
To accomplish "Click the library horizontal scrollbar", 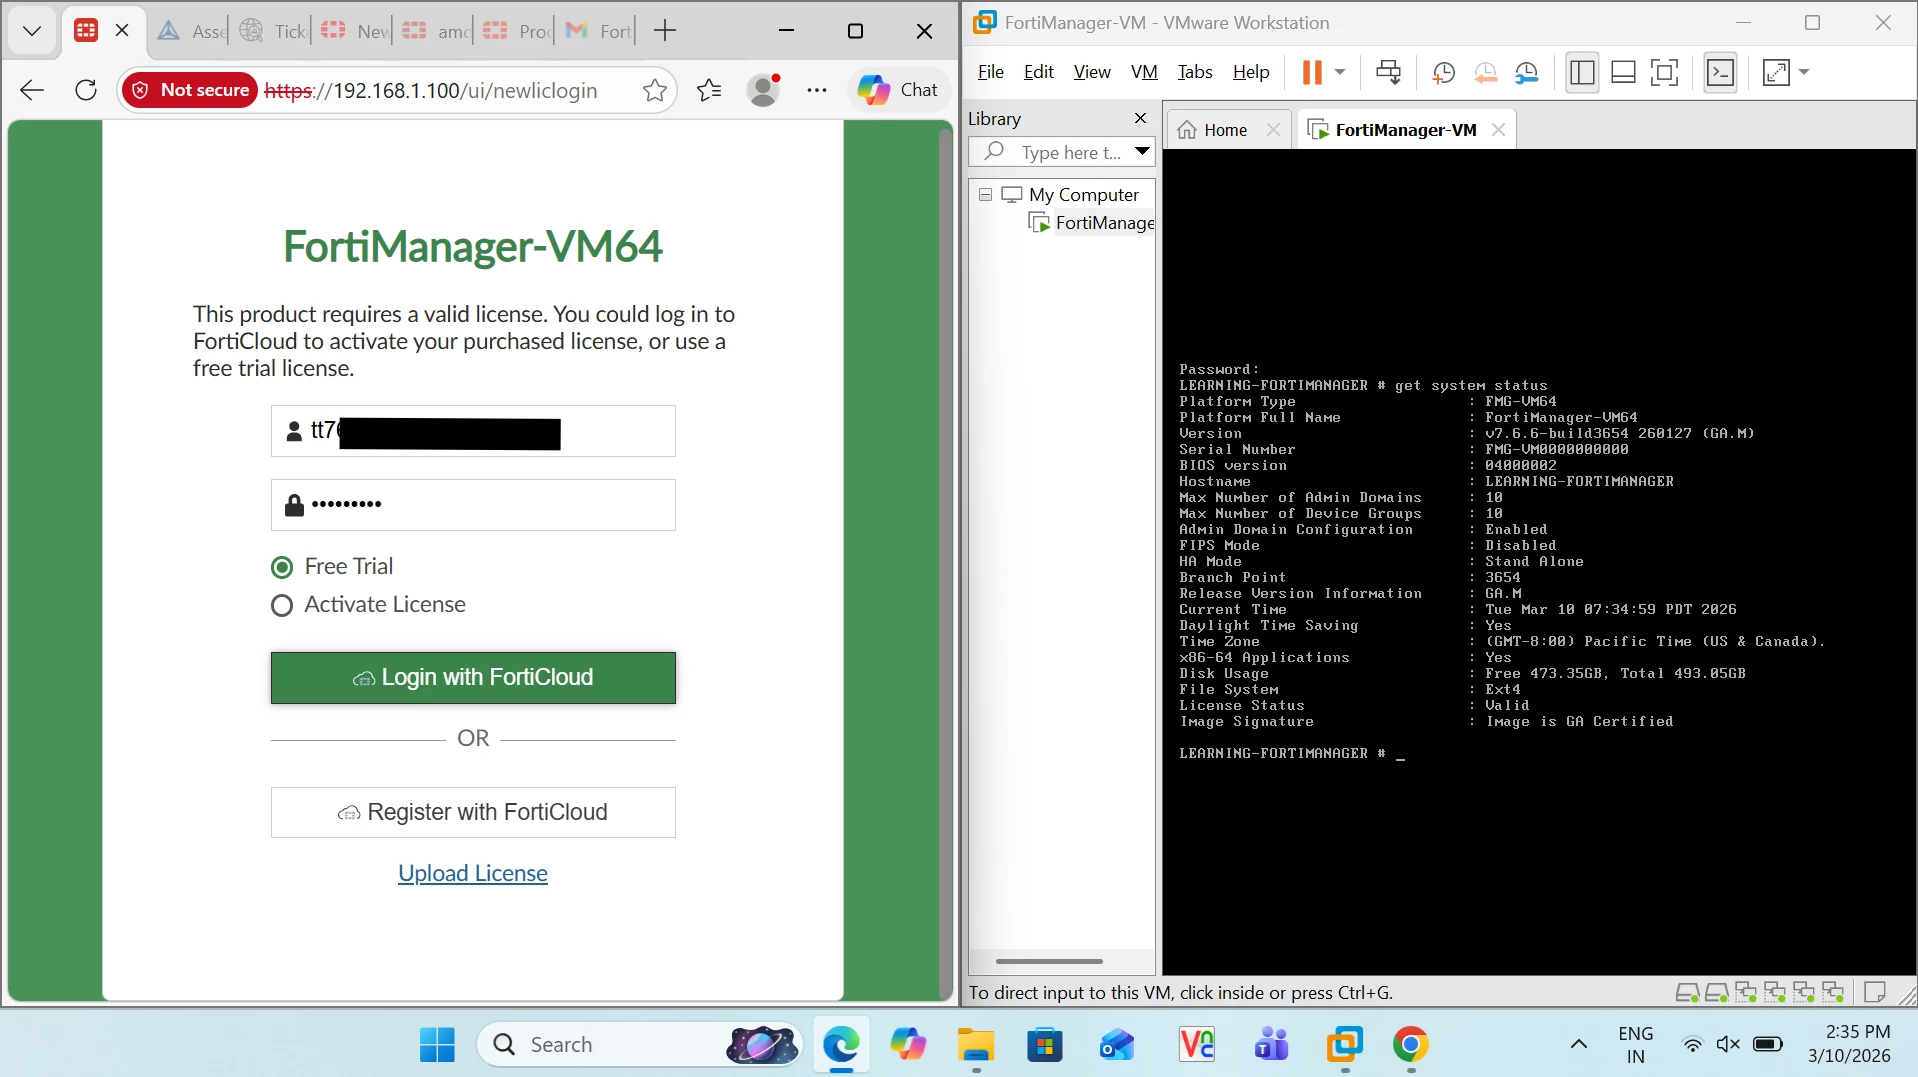I will pos(1049,961).
